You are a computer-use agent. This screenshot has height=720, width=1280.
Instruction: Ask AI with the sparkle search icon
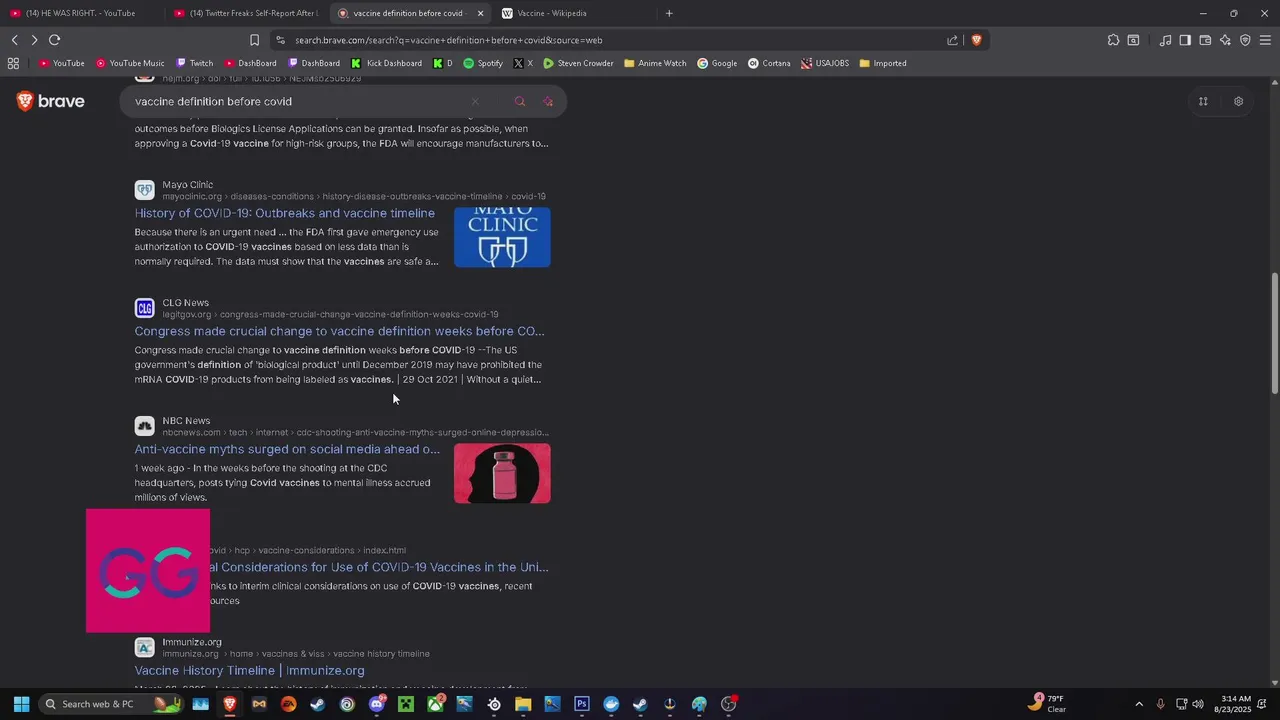[x=548, y=101]
